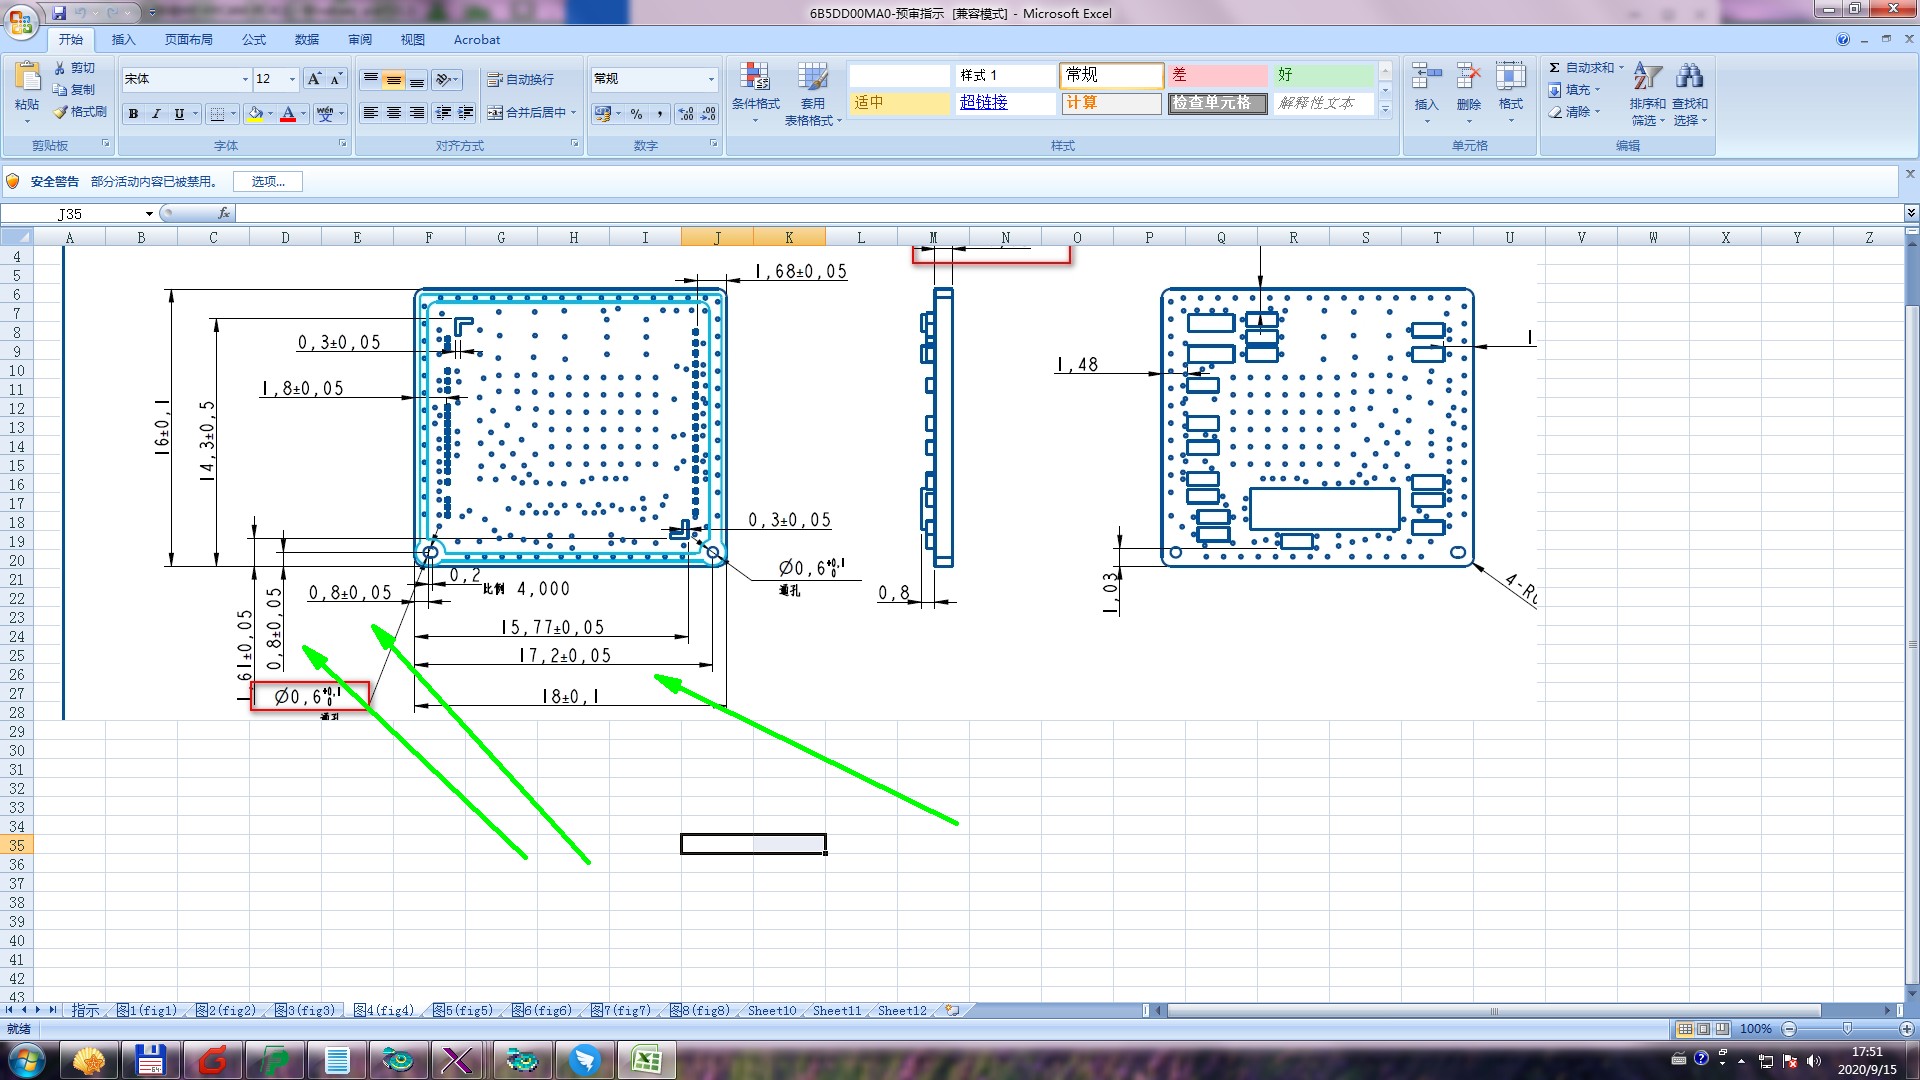Viewport: 1920px width, 1080px height.
Task: Click the yellow fill color bucket
Action: point(255,114)
